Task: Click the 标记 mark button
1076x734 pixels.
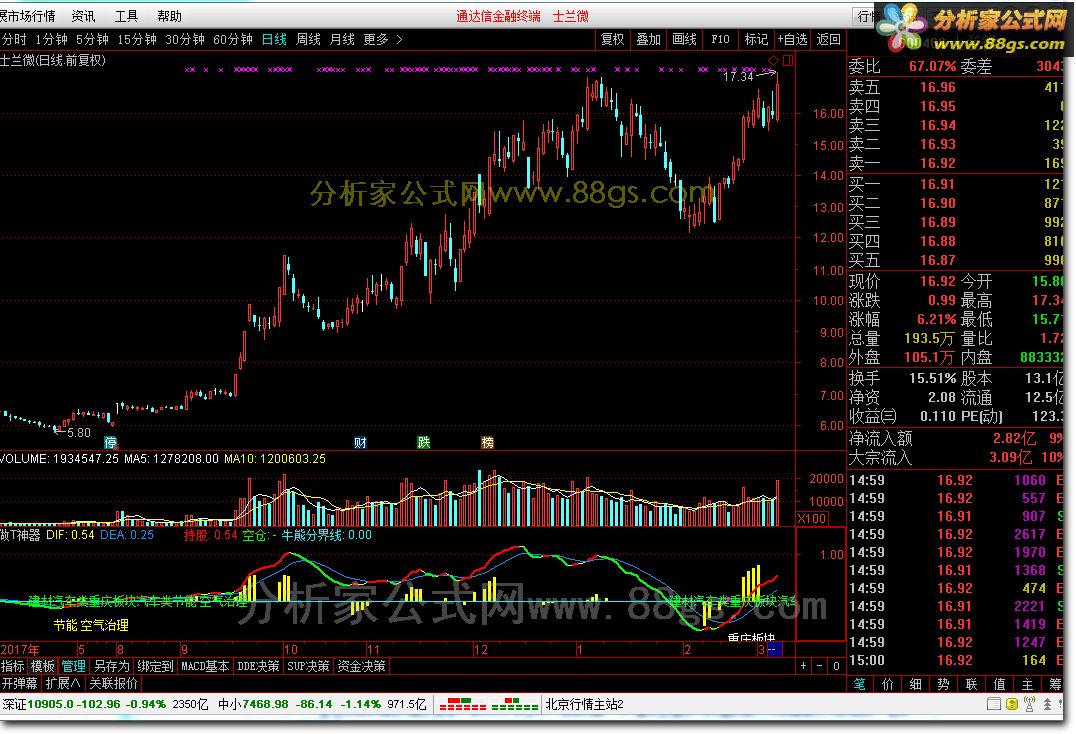Action: [x=756, y=39]
